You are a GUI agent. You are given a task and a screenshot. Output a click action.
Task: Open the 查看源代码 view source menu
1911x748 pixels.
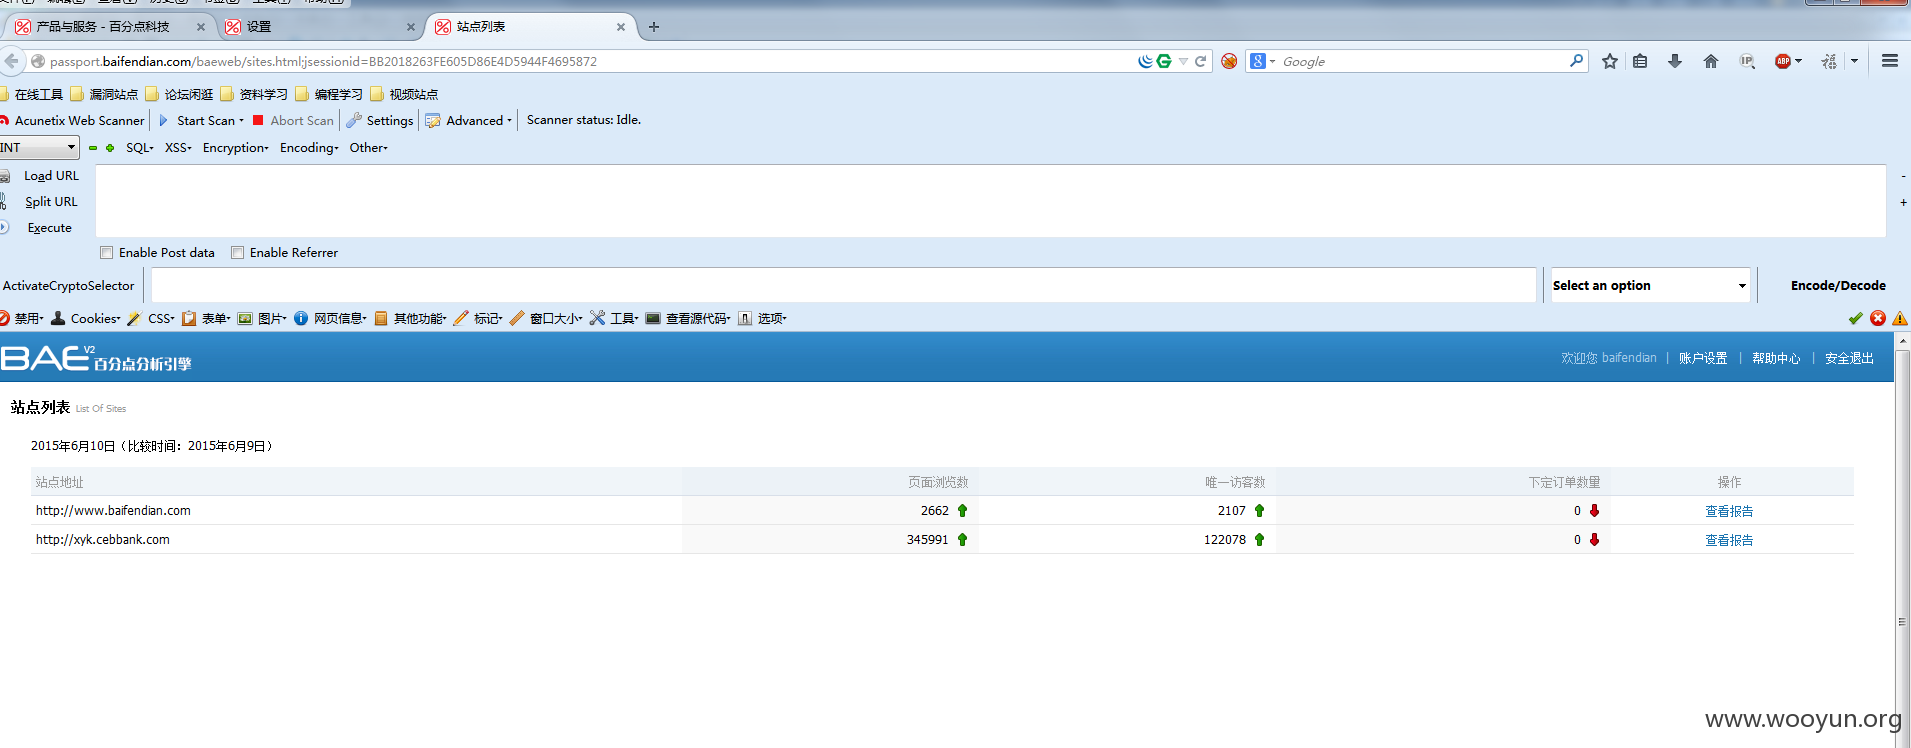point(688,318)
